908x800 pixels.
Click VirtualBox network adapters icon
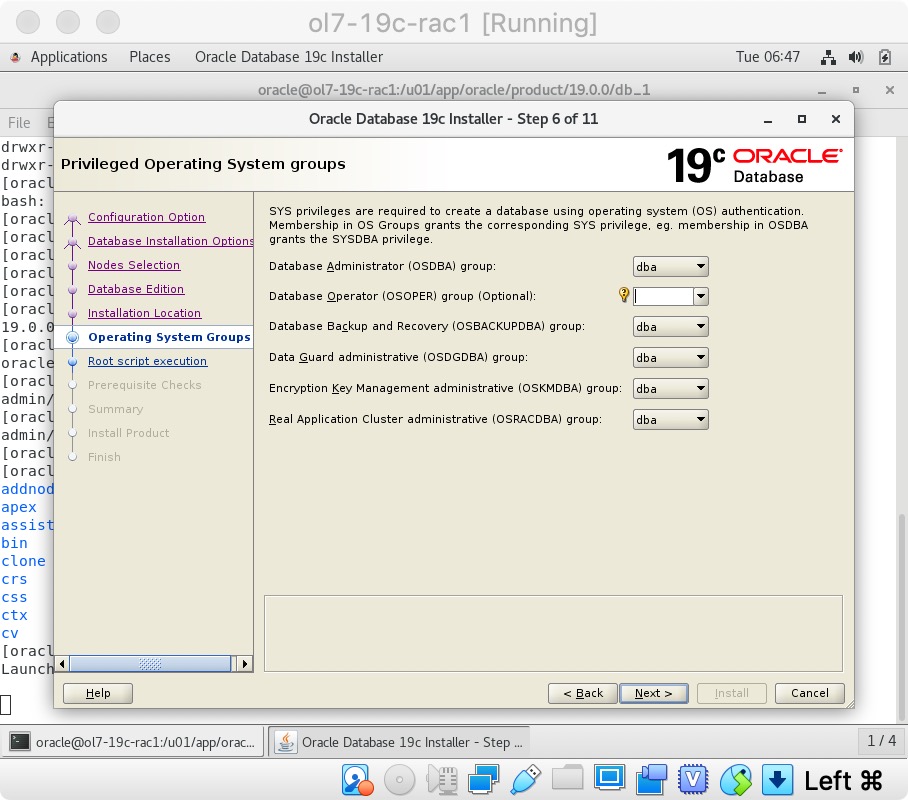pyautogui.click(x=484, y=780)
